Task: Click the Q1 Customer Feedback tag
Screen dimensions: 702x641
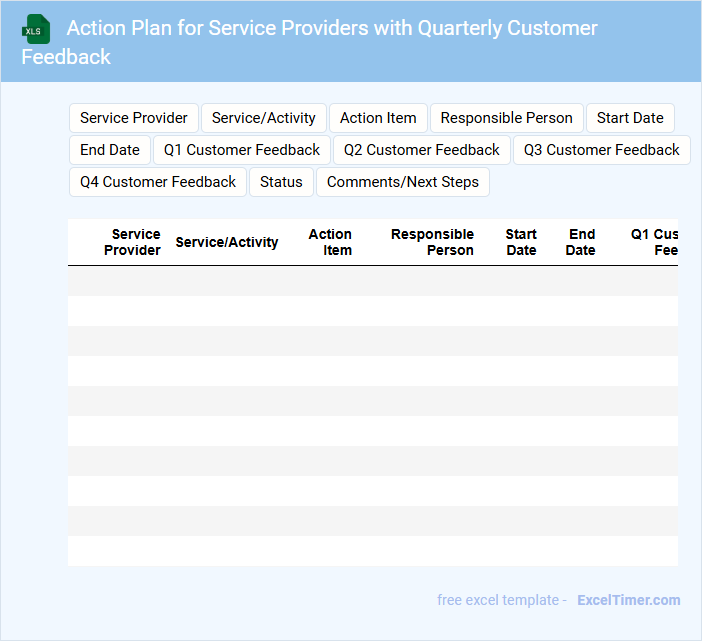Action: tap(242, 150)
